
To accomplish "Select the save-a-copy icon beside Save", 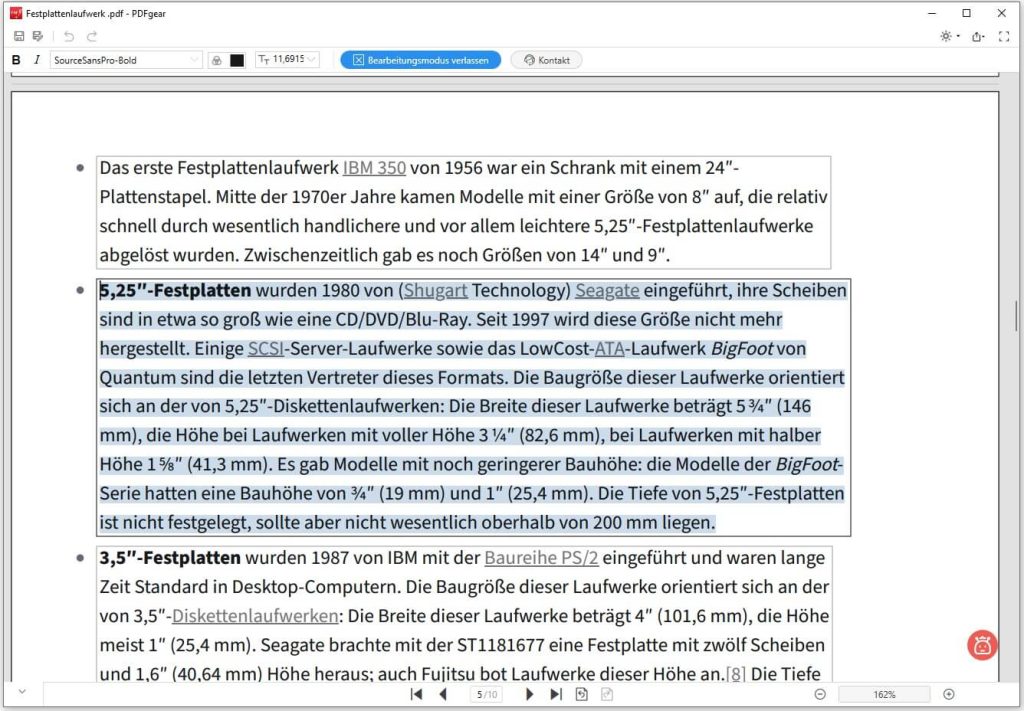I will tap(38, 35).
